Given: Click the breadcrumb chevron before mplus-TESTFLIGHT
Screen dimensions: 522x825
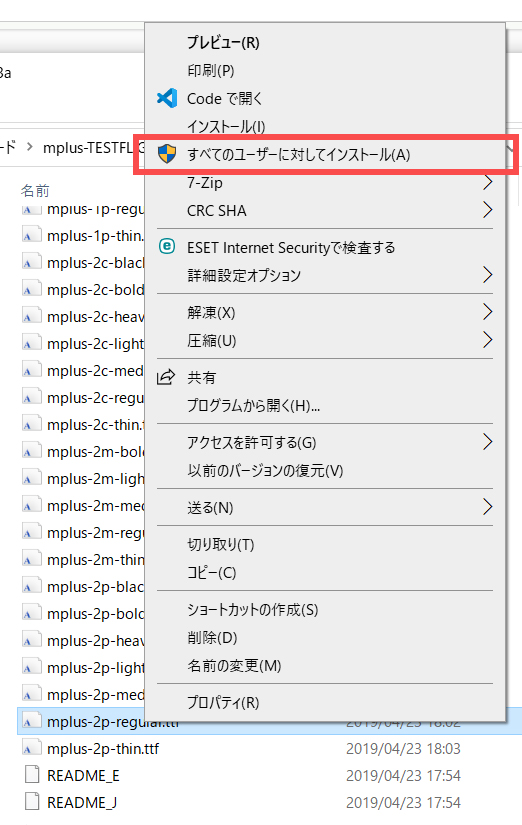Looking at the screenshot, I should tap(29, 147).
